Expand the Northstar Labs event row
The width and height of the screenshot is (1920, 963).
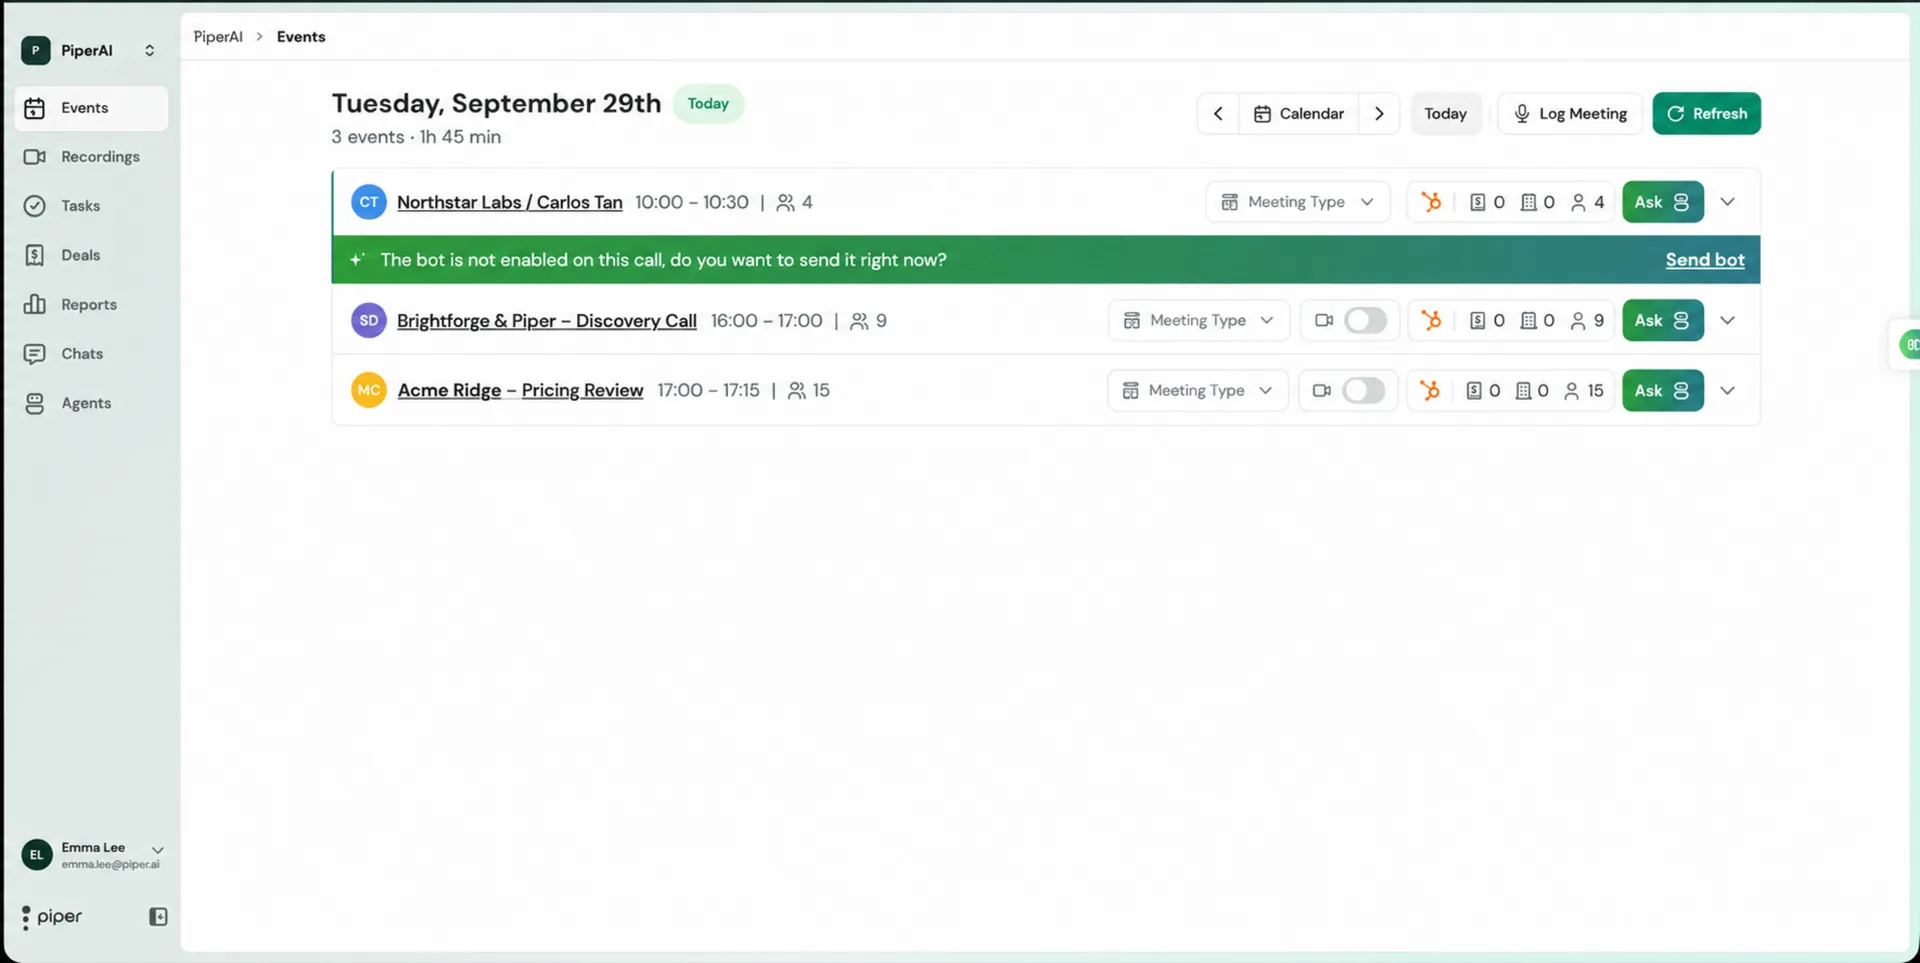[x=1727, y=202]
